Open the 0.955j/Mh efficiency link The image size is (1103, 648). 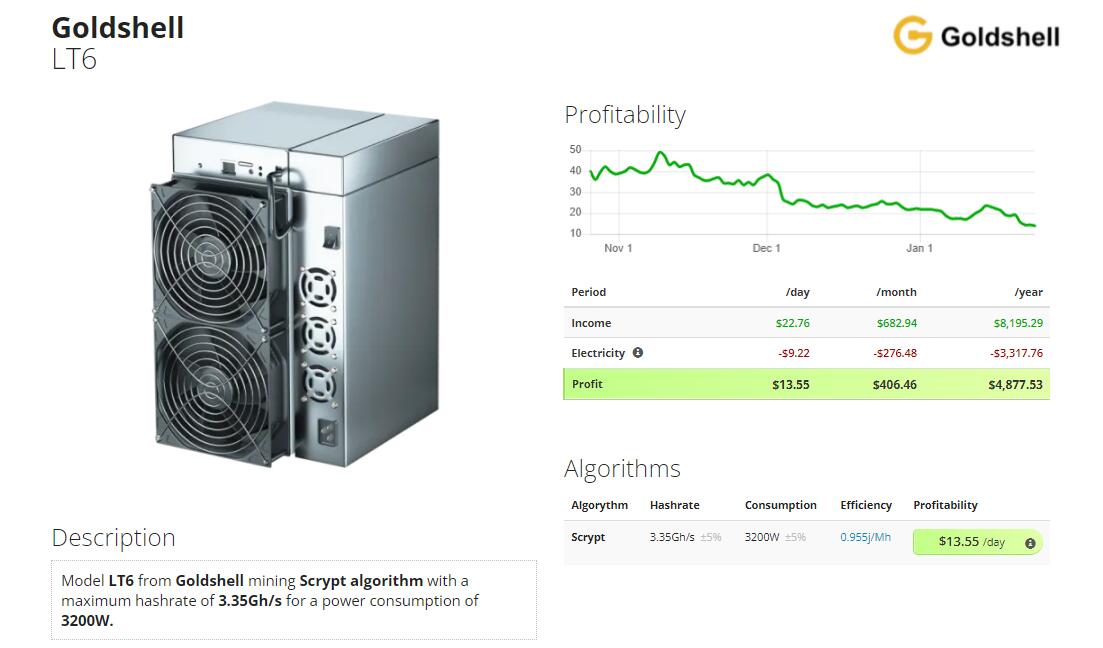[x=865, y=537]
